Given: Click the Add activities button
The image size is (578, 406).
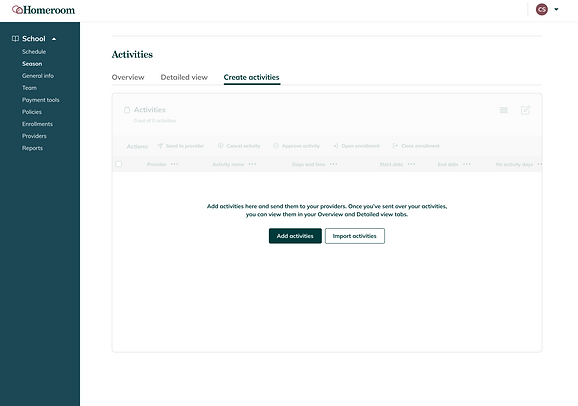Looking at the screenshot, I should click(295, 236).
